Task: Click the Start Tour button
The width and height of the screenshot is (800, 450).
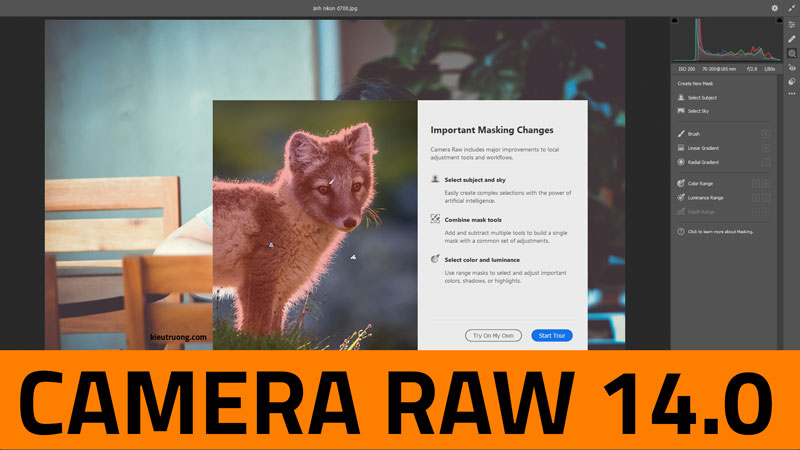Action: click(552, 335)
